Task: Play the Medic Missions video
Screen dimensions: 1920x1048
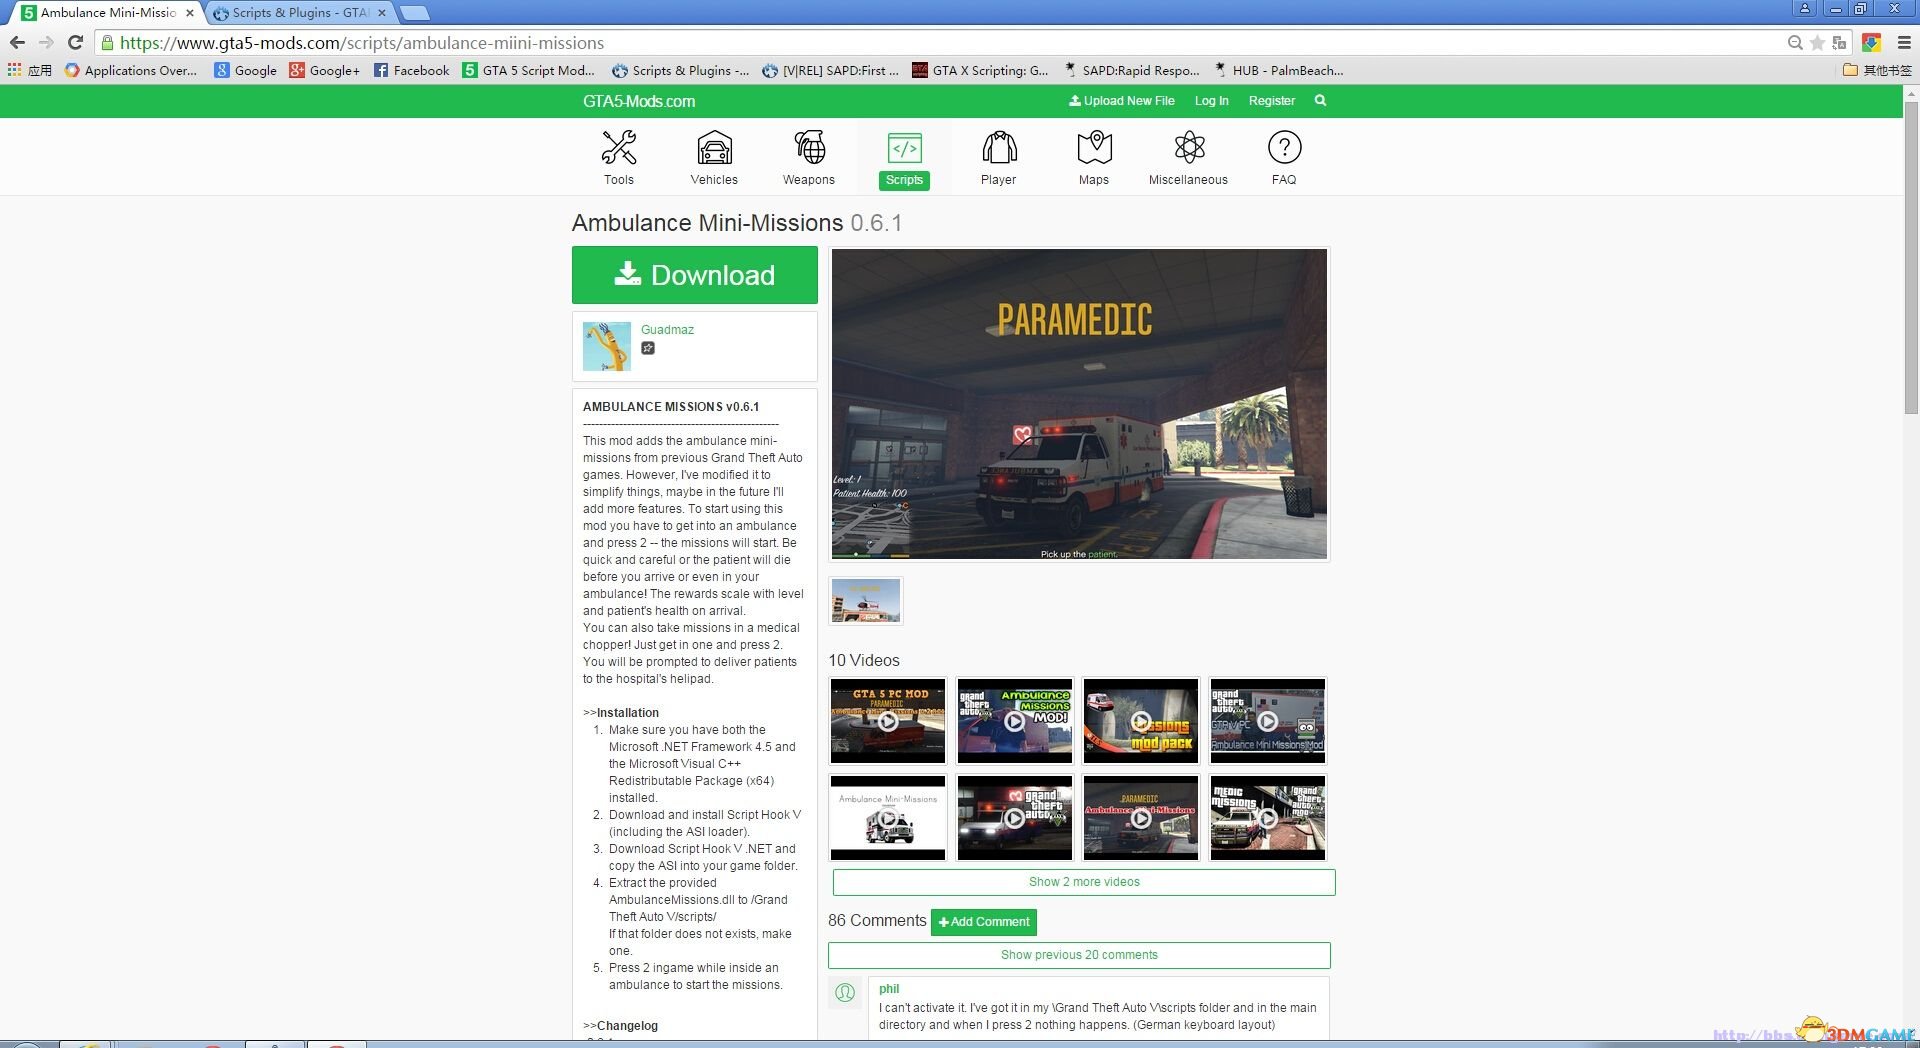Action: [1268, 818]
